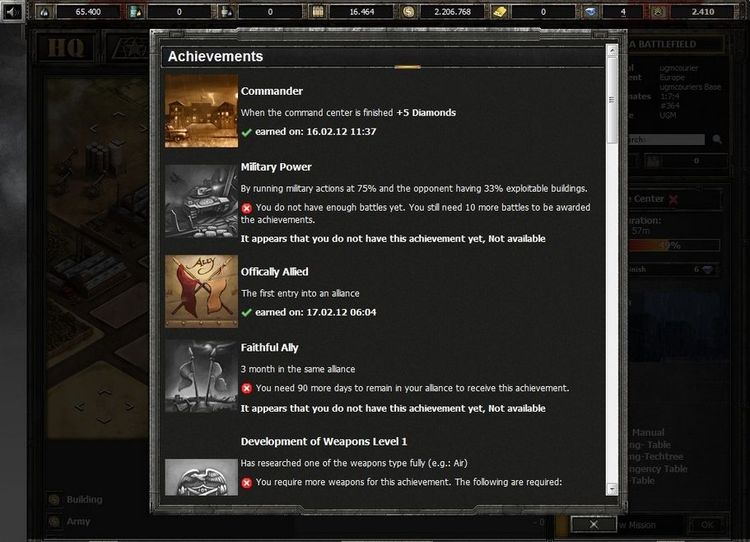Click the OK button in background window
Screen dimensions: 750x542
707,525
